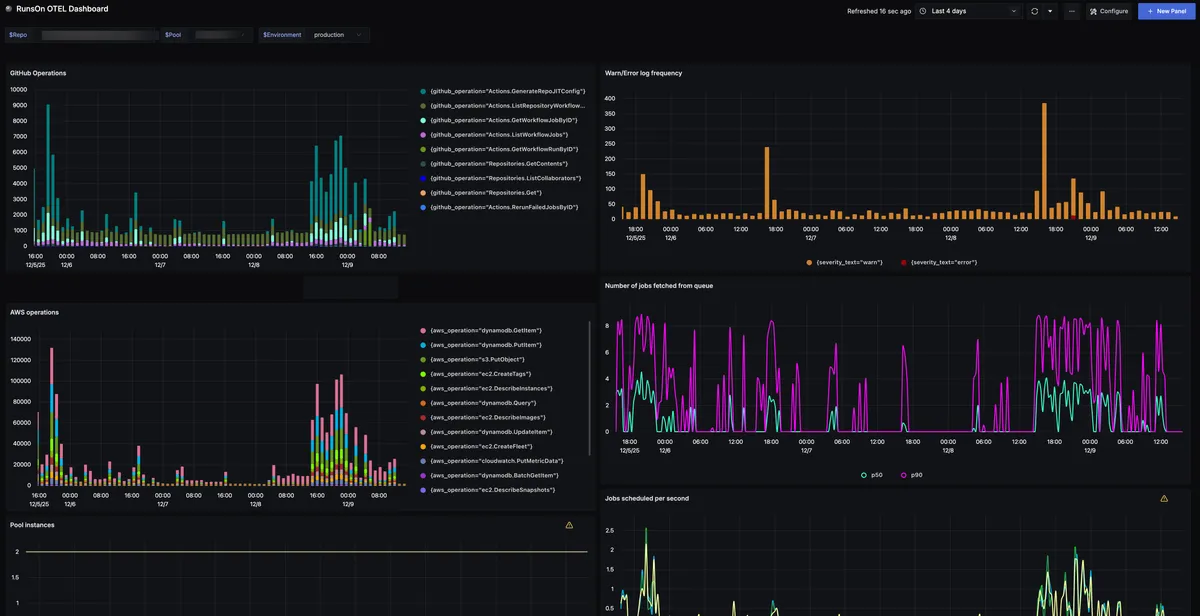Click the New Panel button
This screenshot has height=616, width=1200.
coord(1165,11)
